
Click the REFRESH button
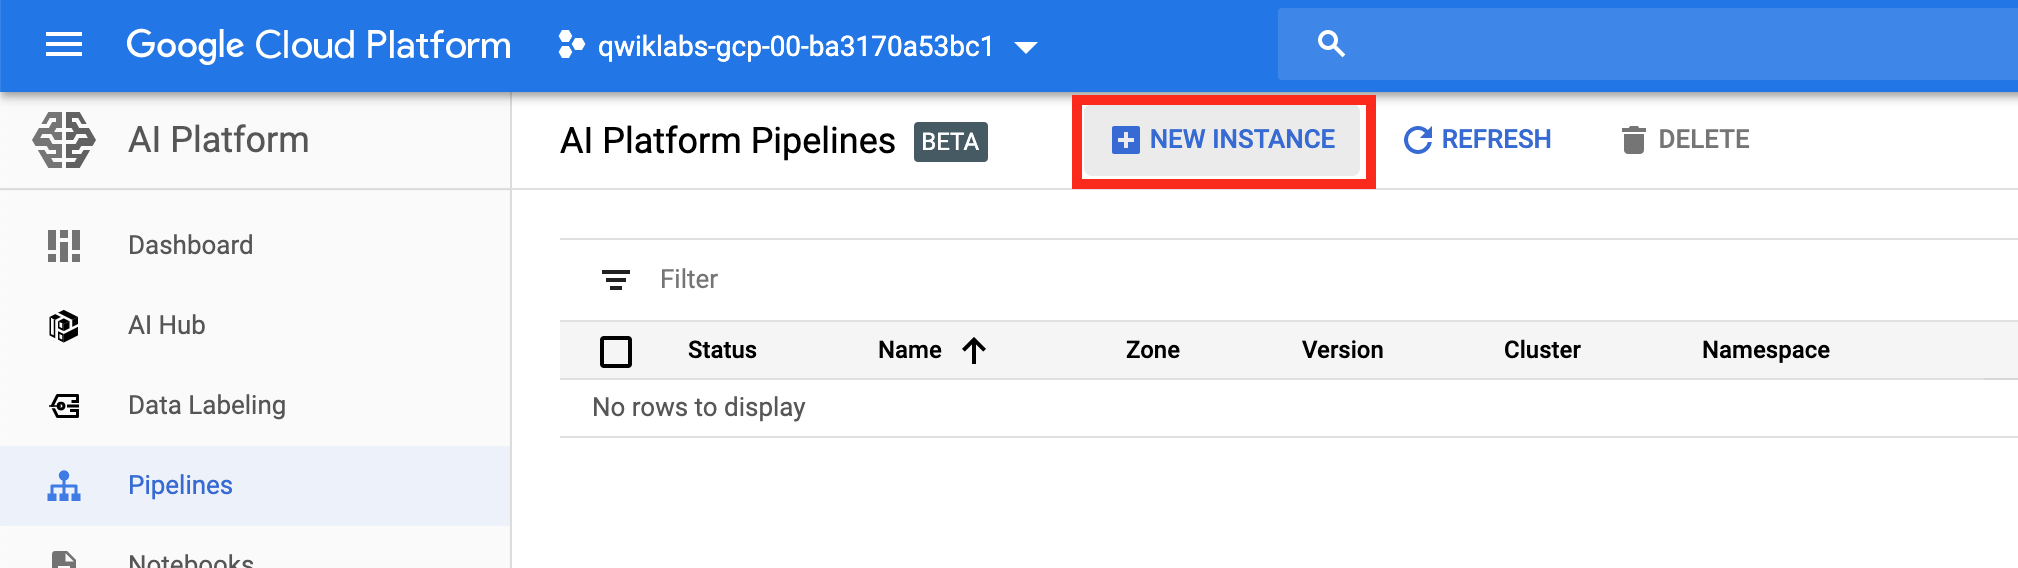1477,140
